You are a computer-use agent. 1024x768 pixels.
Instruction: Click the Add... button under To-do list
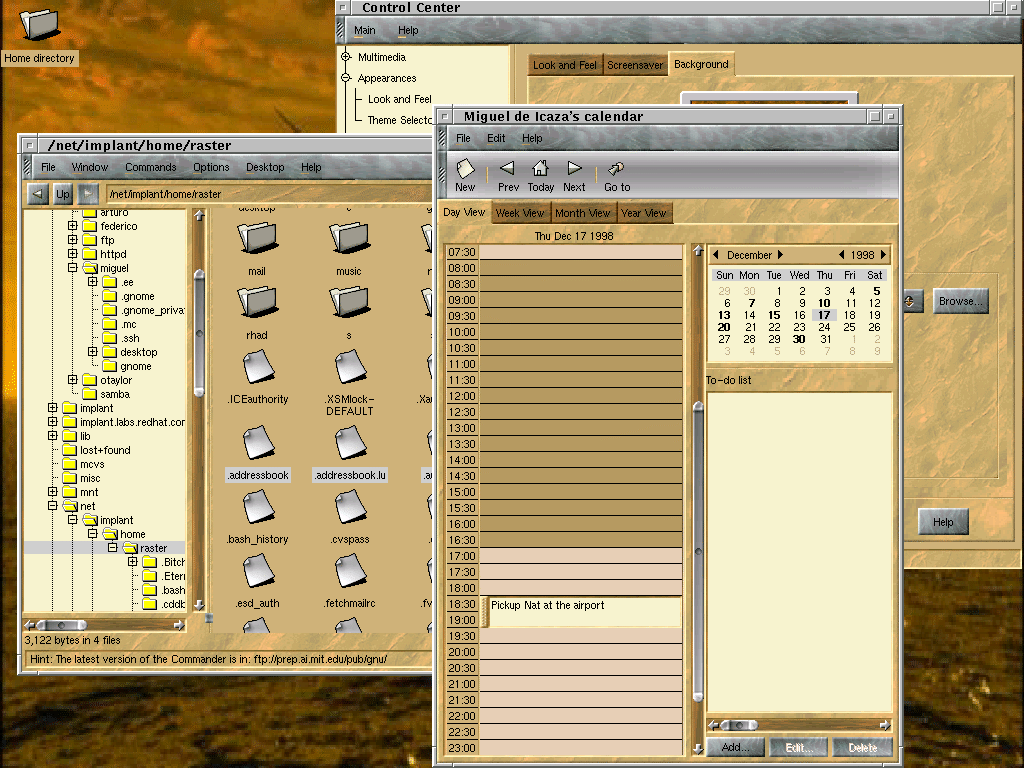[735, 747]
